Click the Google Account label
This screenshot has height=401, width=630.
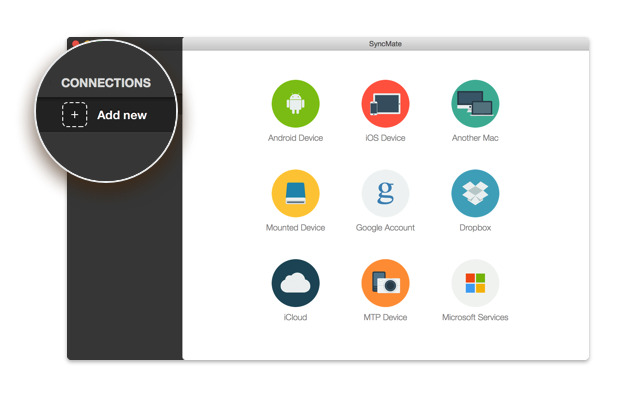[385, 228]
